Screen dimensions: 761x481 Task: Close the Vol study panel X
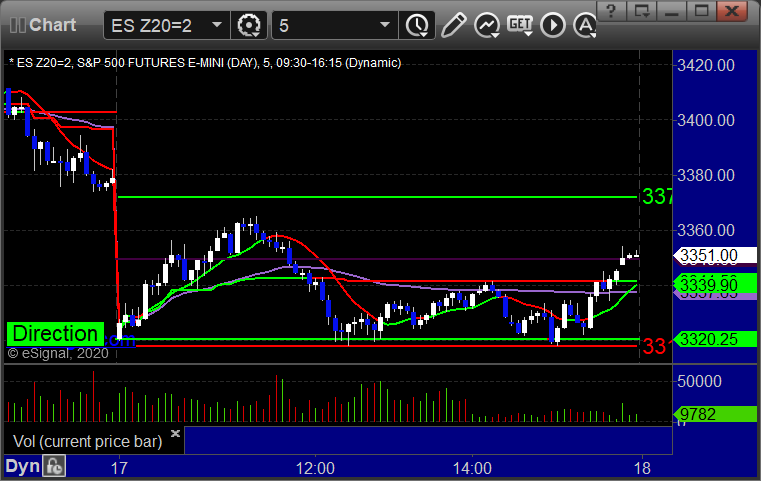coord(175,433)
